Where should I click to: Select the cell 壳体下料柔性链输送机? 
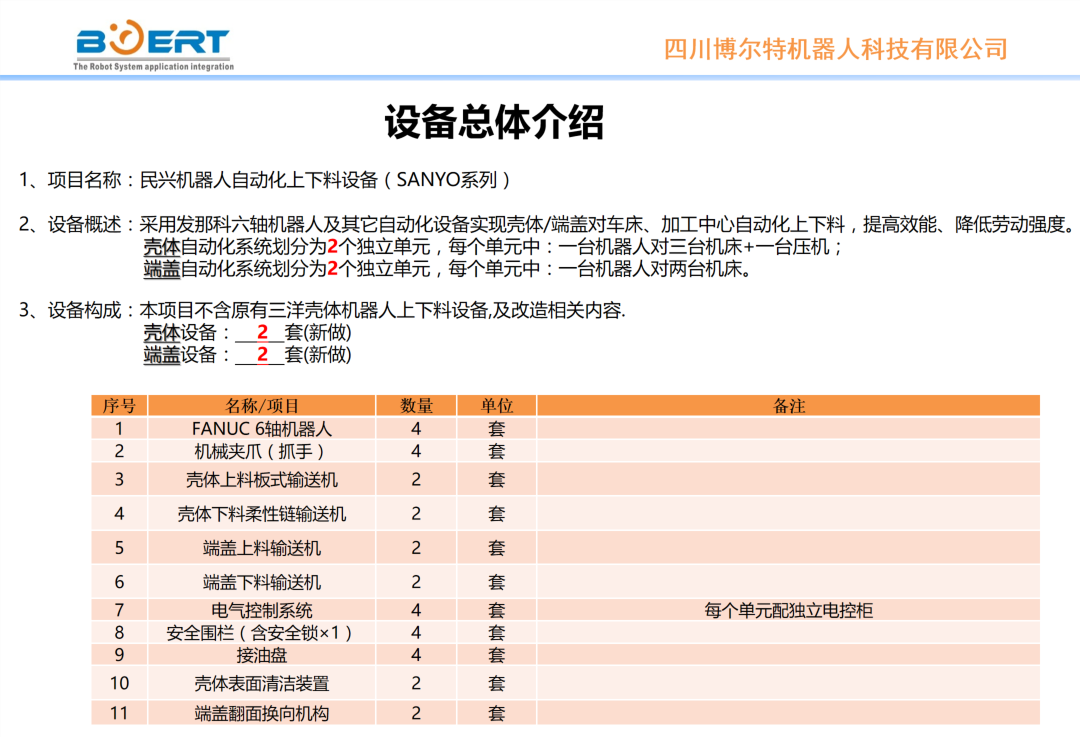click(x=262, y=514)
